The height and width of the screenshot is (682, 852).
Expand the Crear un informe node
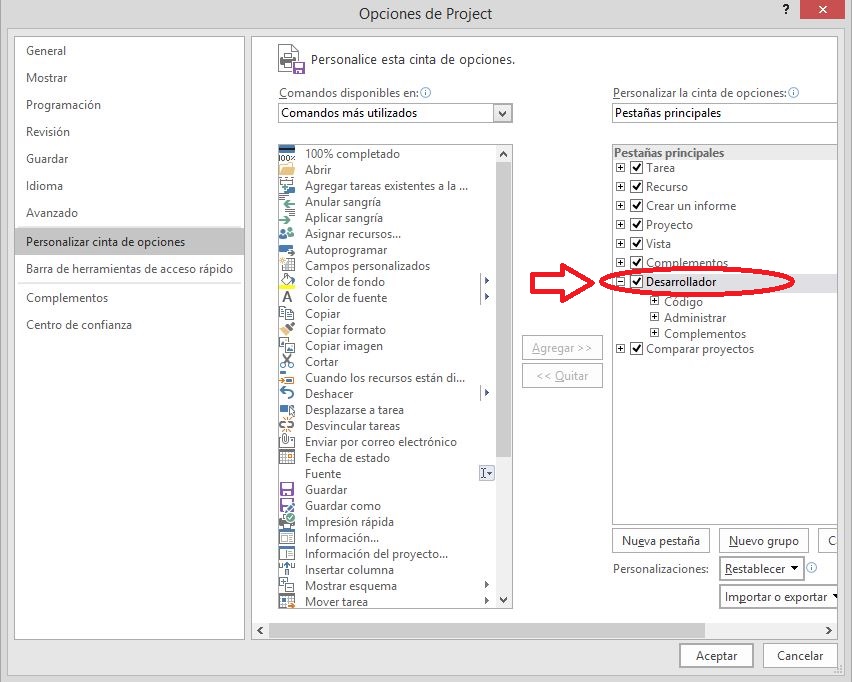click(621, 206)
